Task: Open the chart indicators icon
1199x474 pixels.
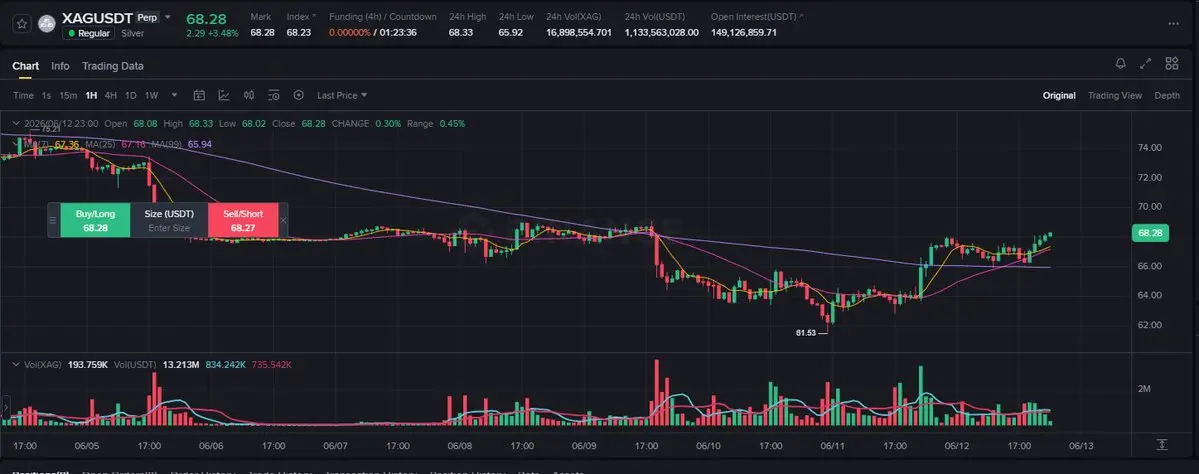Action: click(x=224, y=96)
